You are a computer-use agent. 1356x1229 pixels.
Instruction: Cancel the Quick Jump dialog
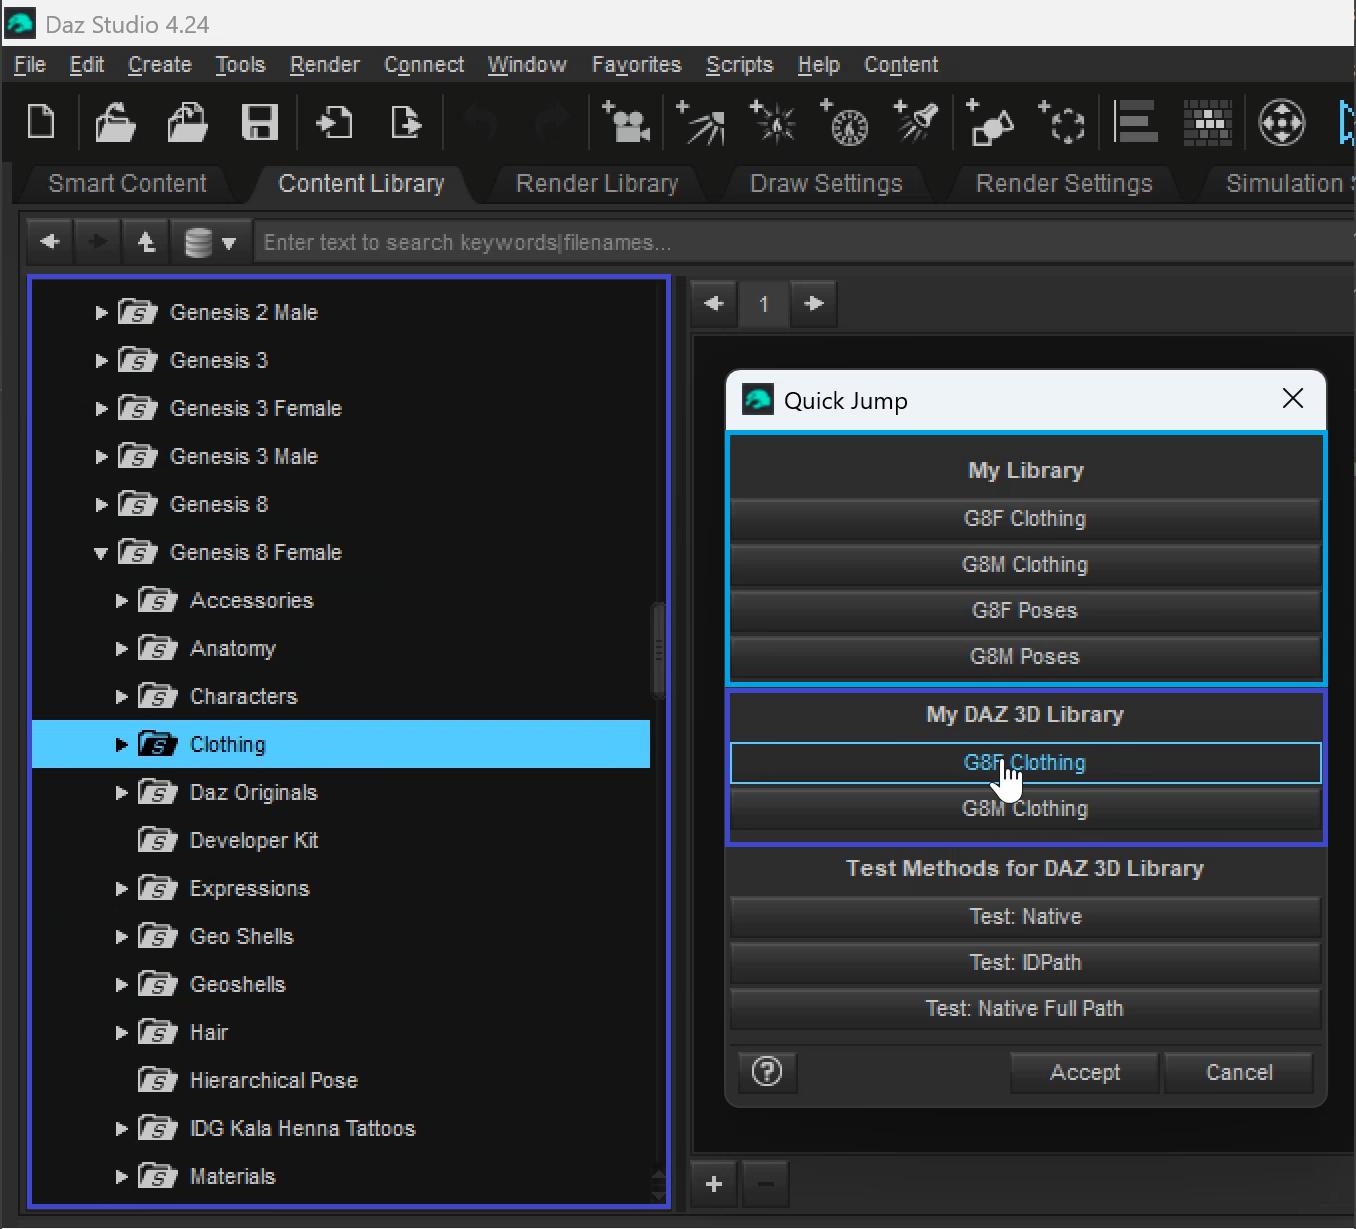(x=1239, y=1072)
